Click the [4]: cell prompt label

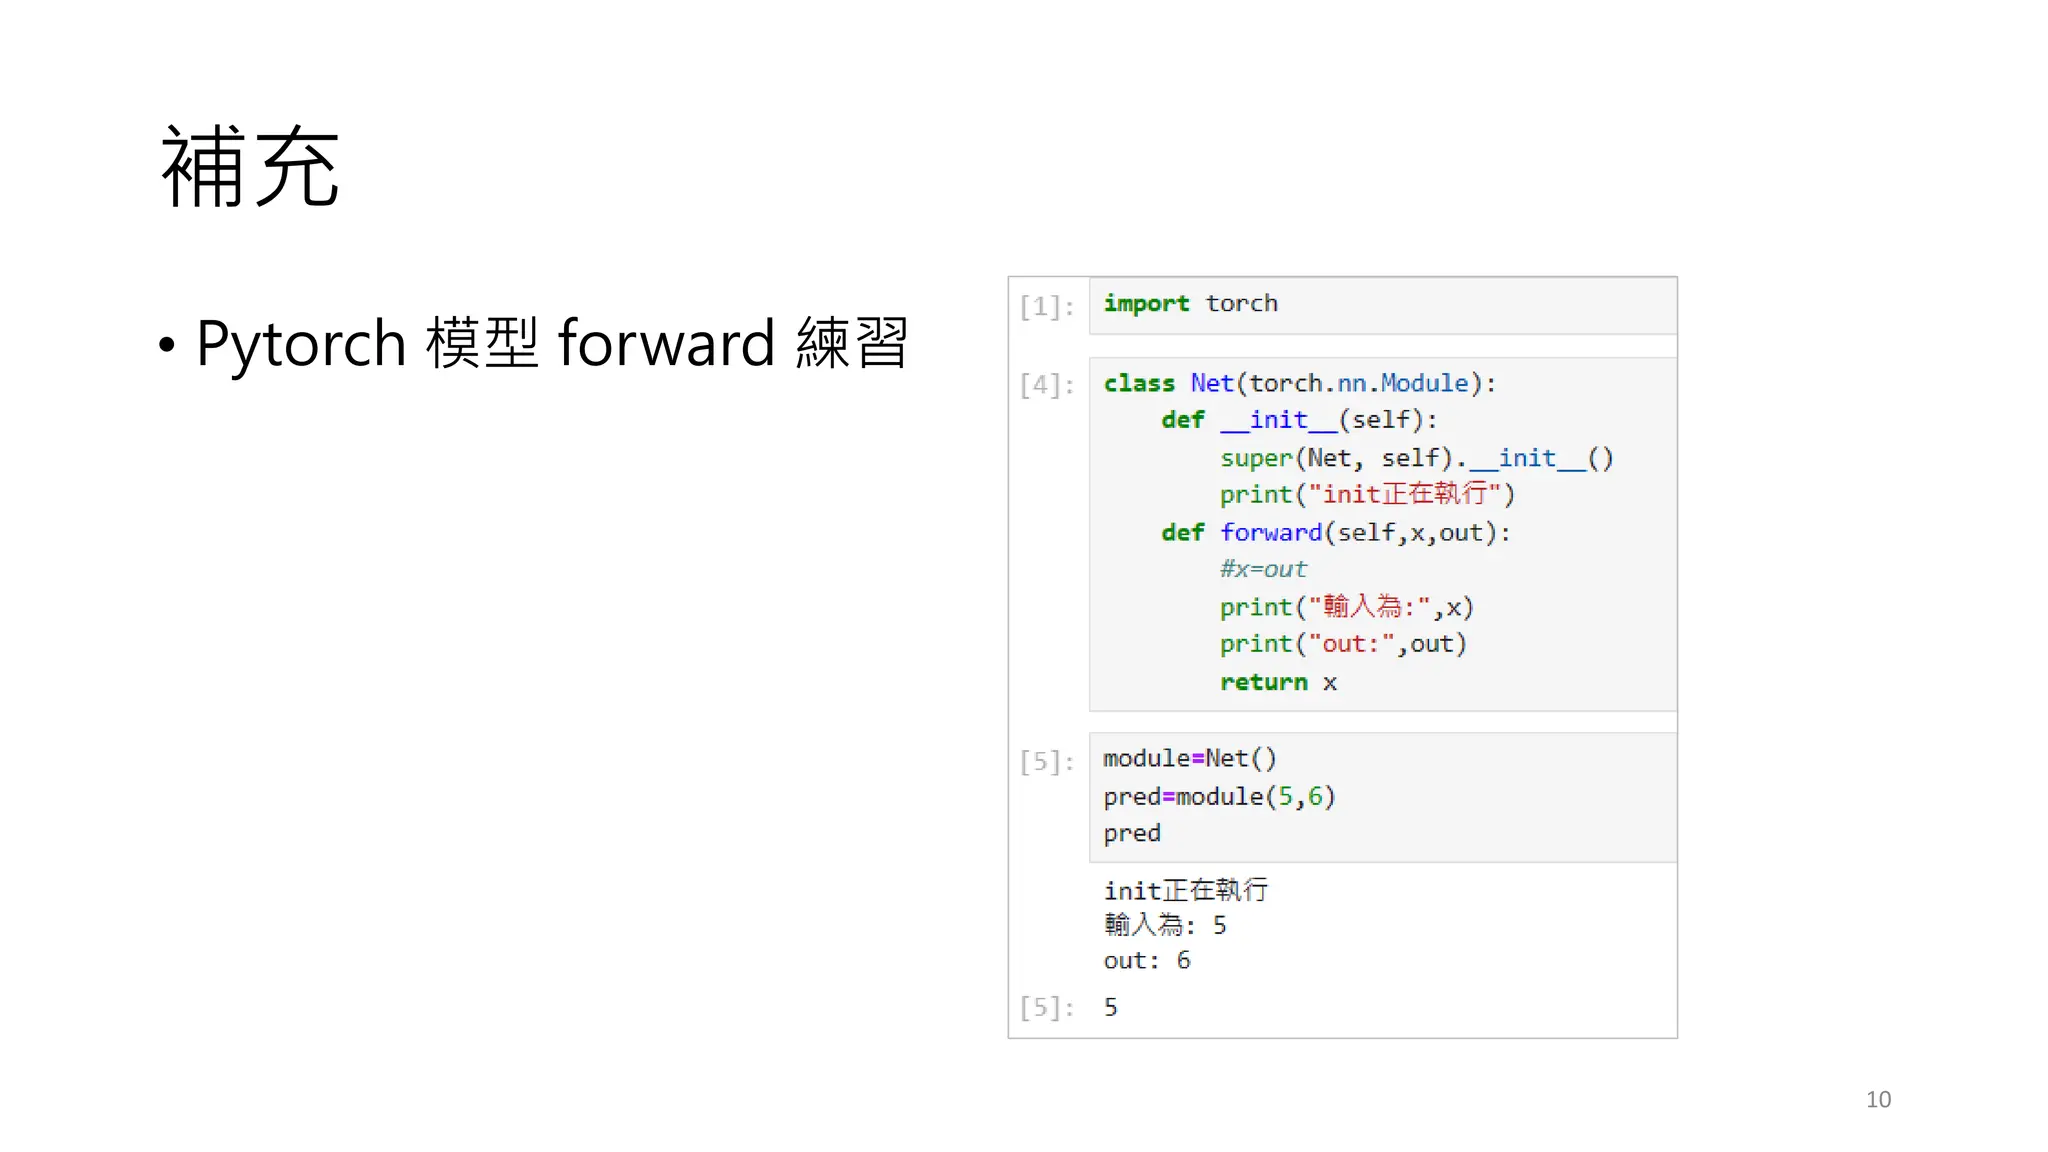(1046, 385)
